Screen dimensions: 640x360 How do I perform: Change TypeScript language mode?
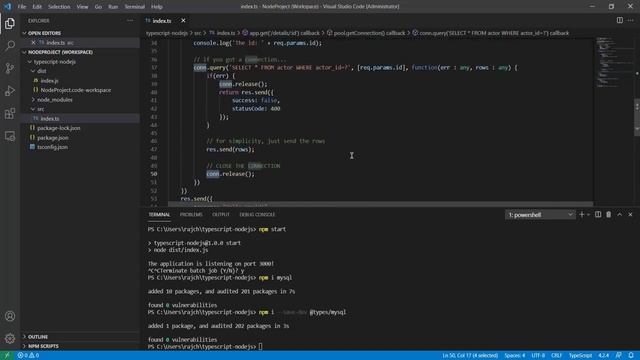tap(580, 356)
